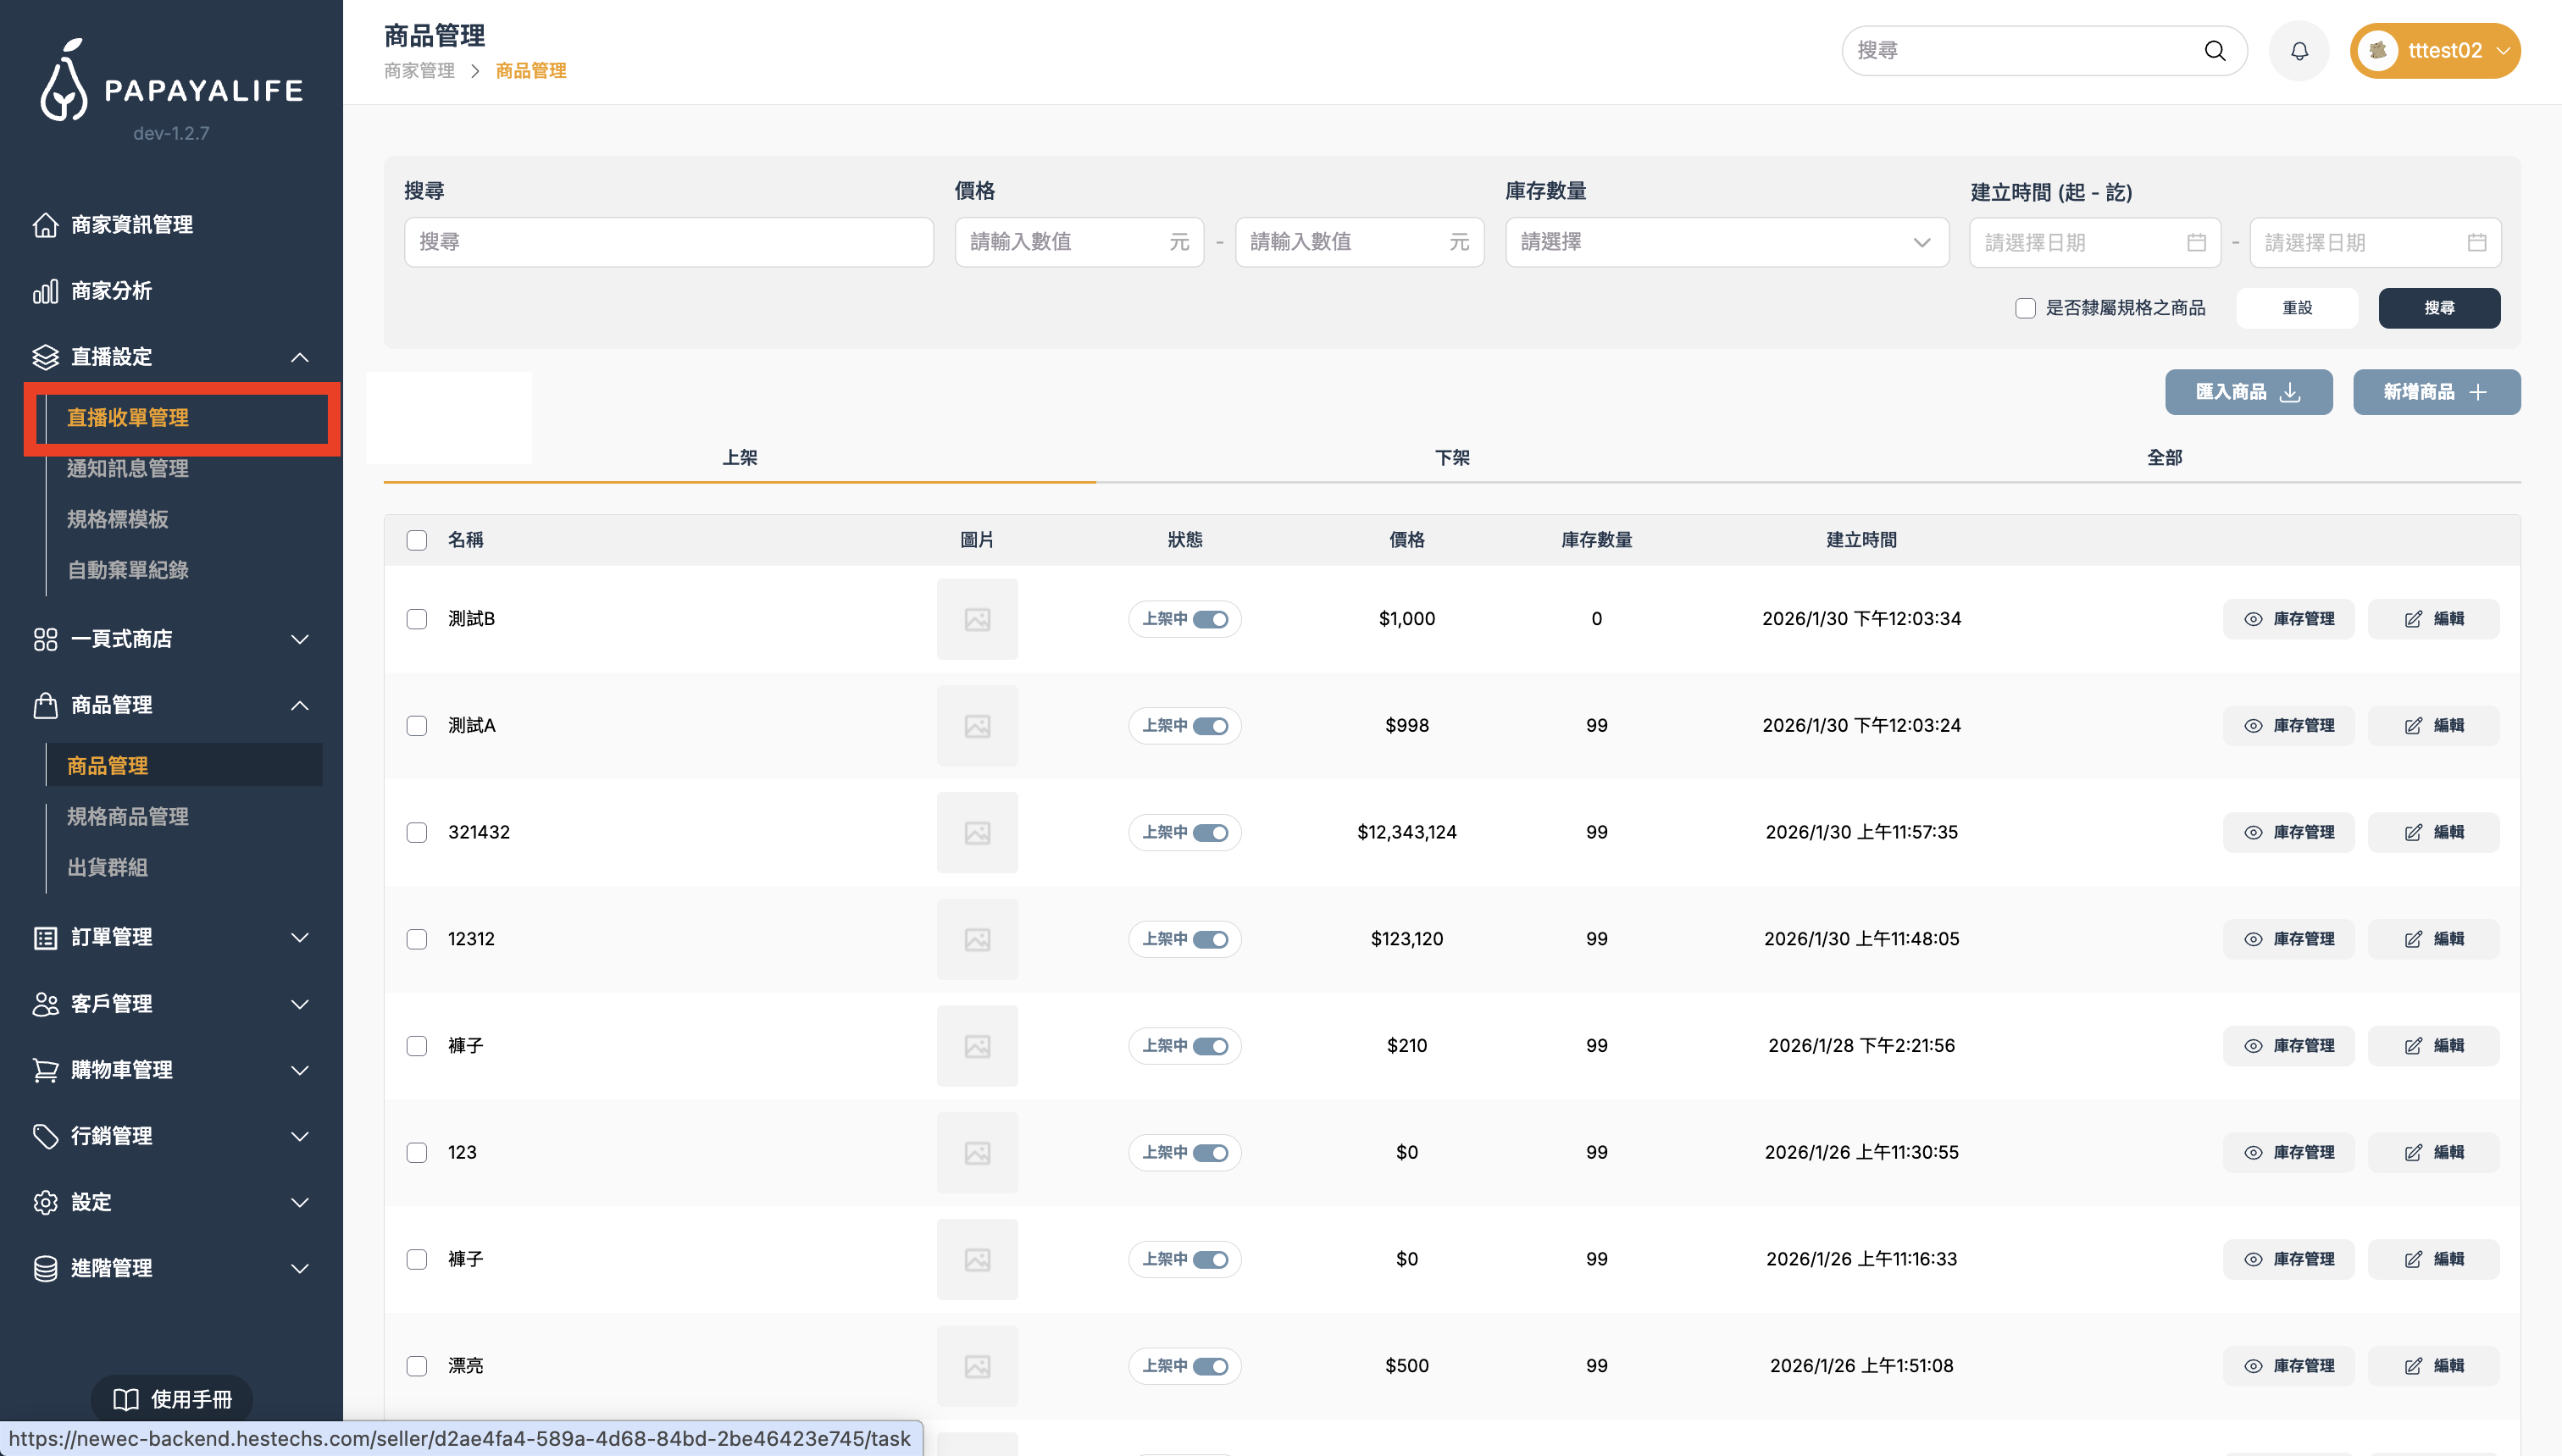Open calendar icon in start date field
This screenshot has height=1456, width=2562.
[2196, 243]
